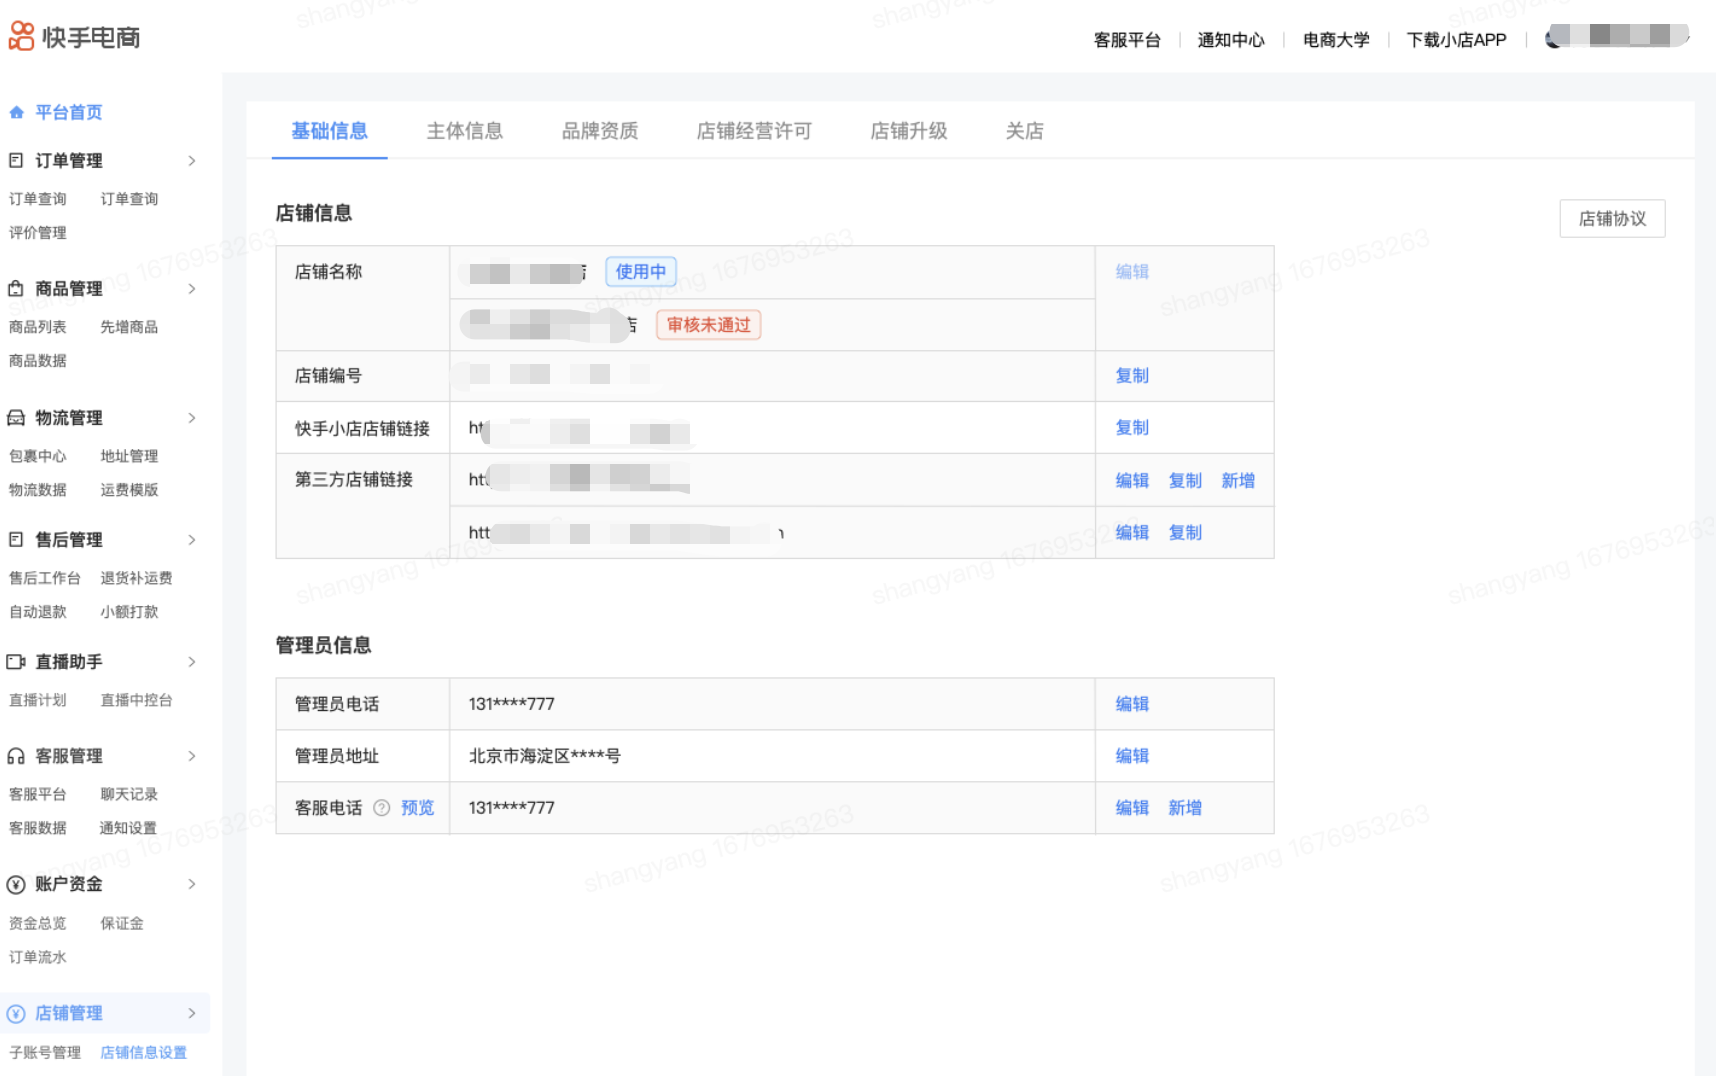
Task: Click 新增 in the 第三方店铺链接 row
Action: 1237,481
